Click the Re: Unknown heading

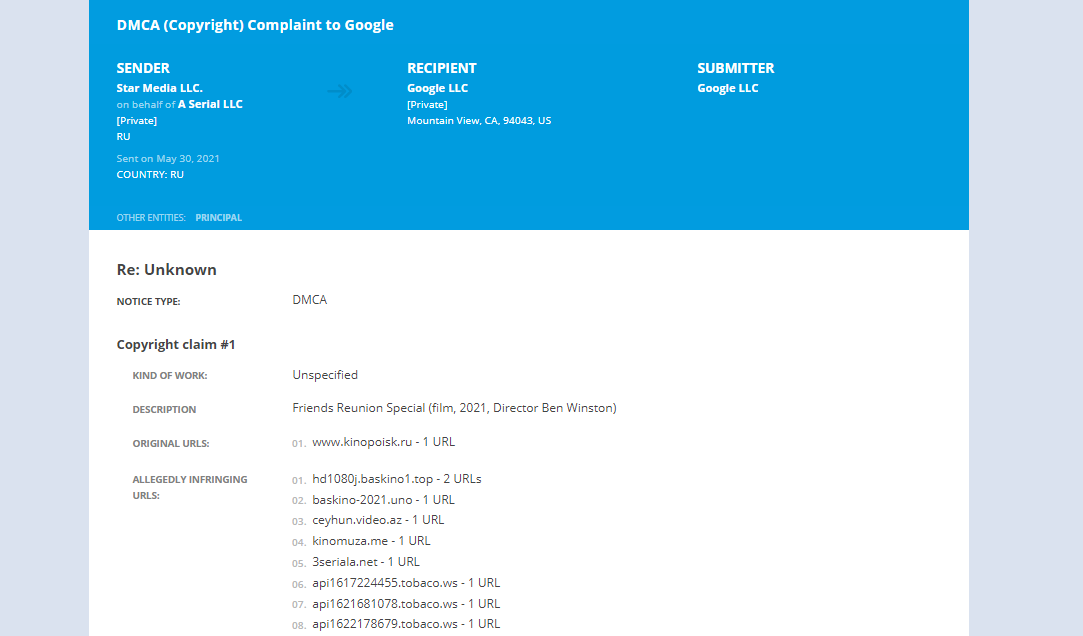pyautogui.click(x=166, y=270)
